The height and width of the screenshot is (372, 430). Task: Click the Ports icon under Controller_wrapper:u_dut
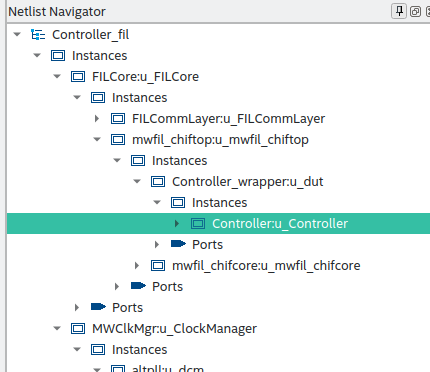178,244
